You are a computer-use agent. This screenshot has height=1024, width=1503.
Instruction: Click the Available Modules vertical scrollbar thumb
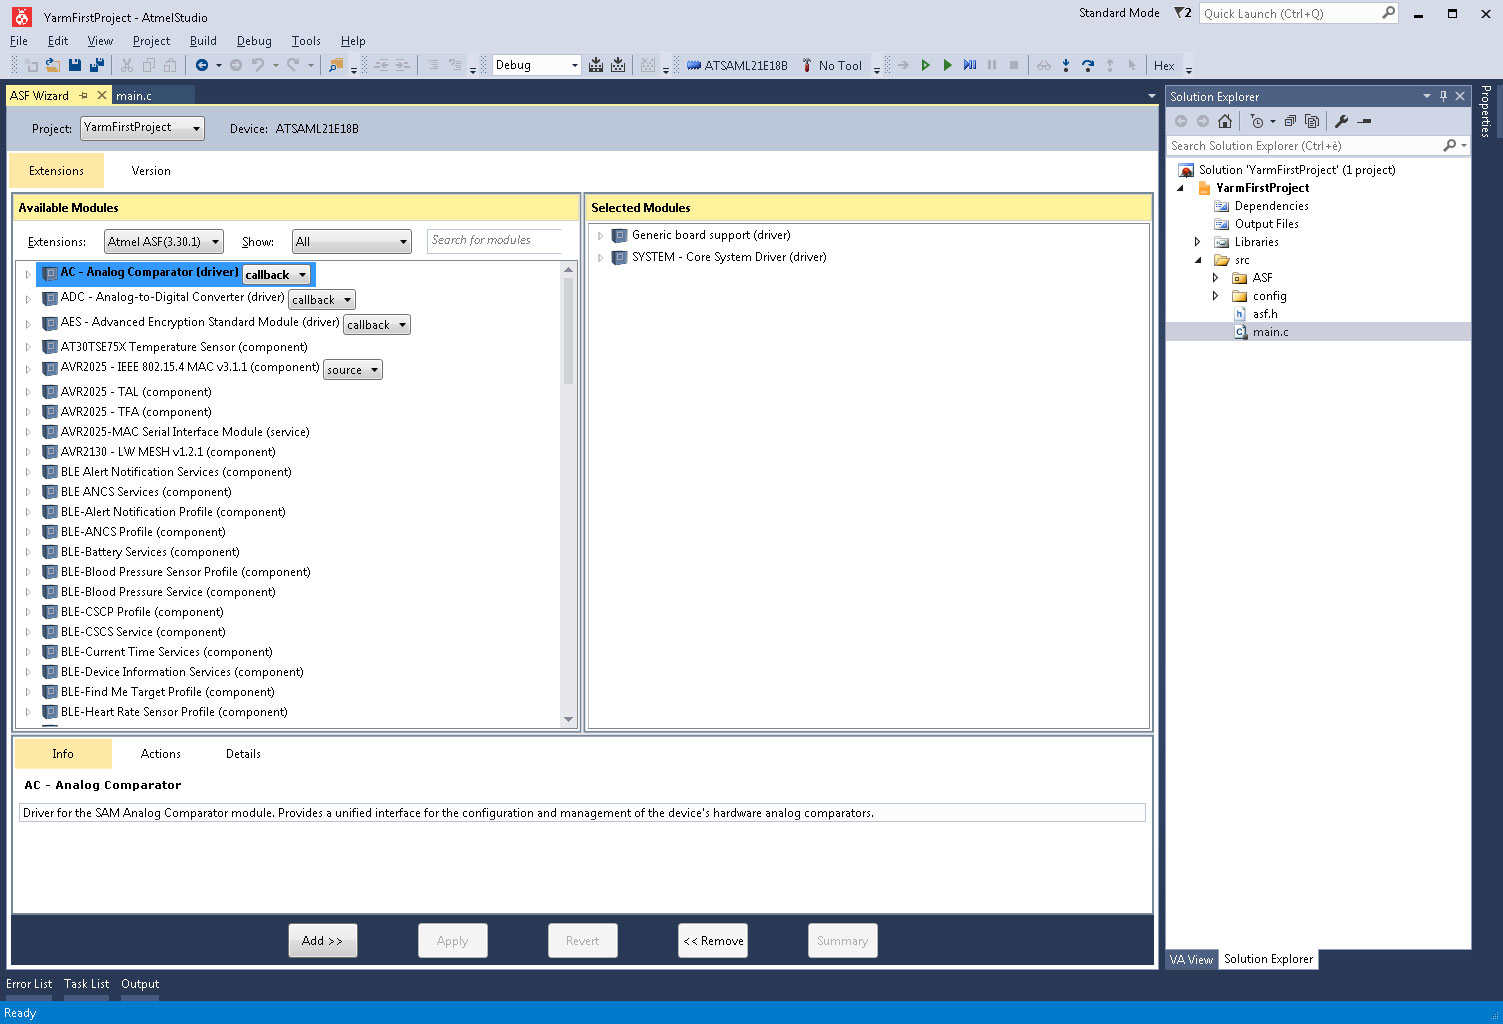(568, 332)
